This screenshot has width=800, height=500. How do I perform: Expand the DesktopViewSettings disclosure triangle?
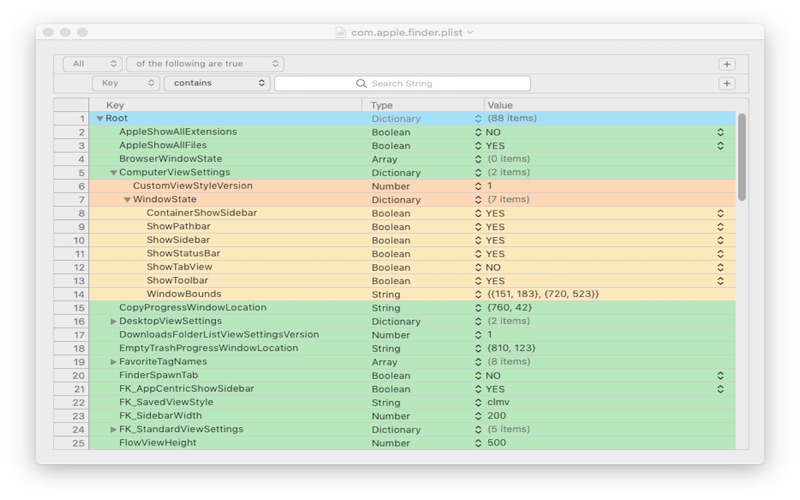point(113,321)
